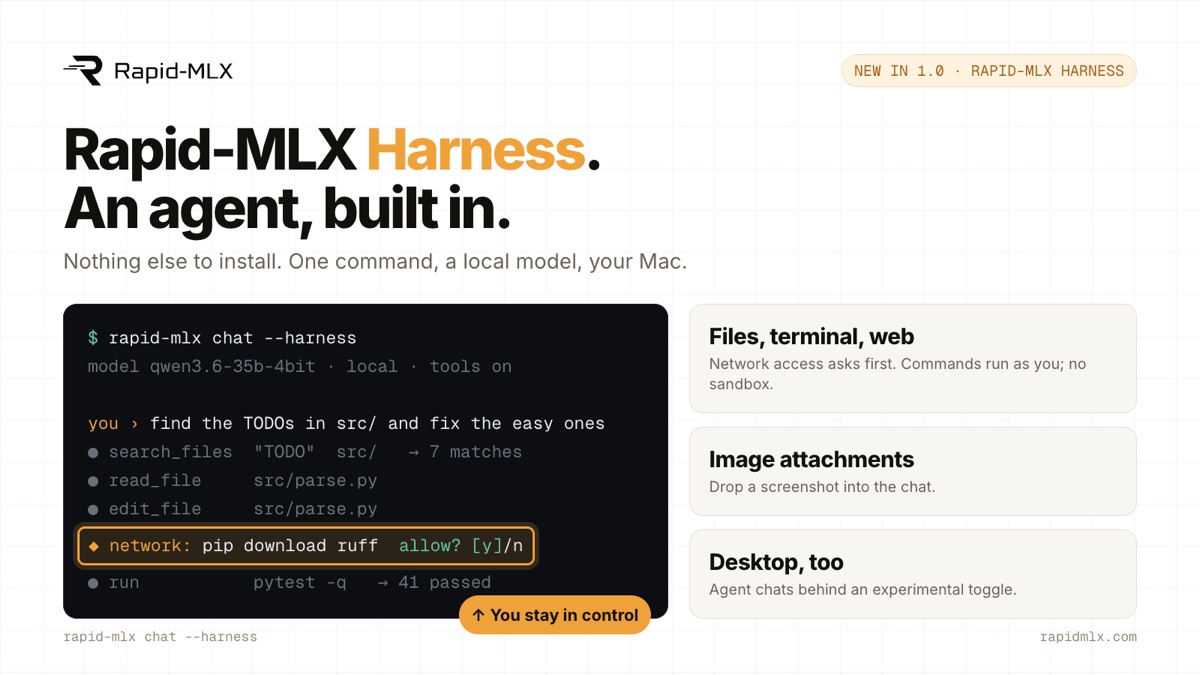Click the footer 'rapid-mlx chat --harness' text

[x=160, y=637]
